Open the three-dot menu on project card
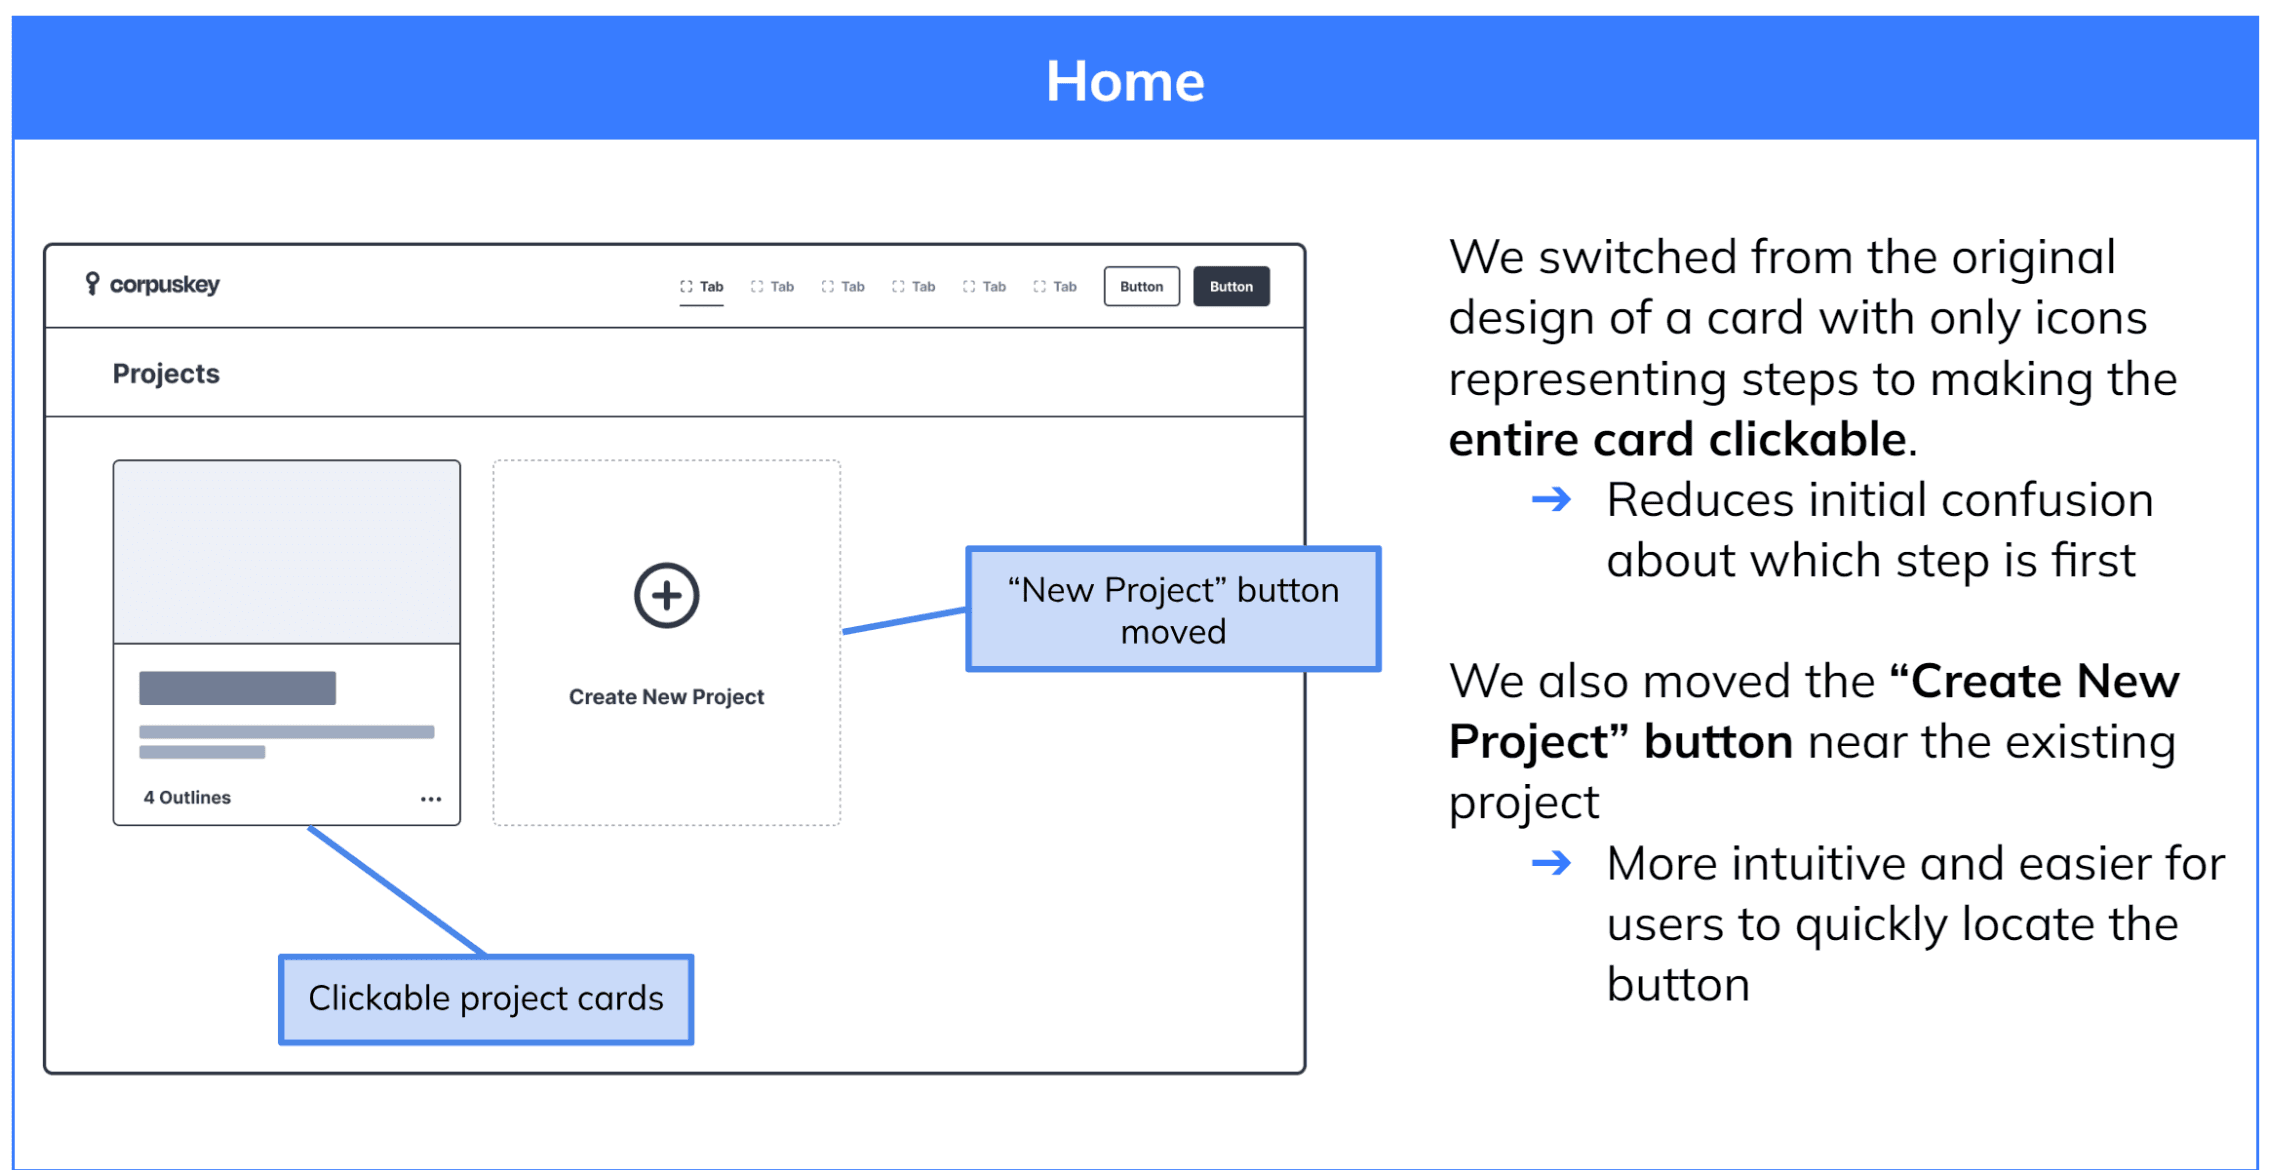 pos(431,799)
